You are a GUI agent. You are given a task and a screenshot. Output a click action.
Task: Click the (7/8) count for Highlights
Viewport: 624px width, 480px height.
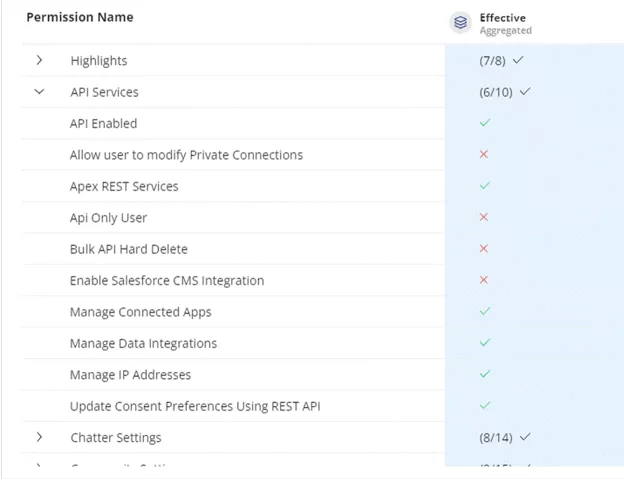[492, 61]
